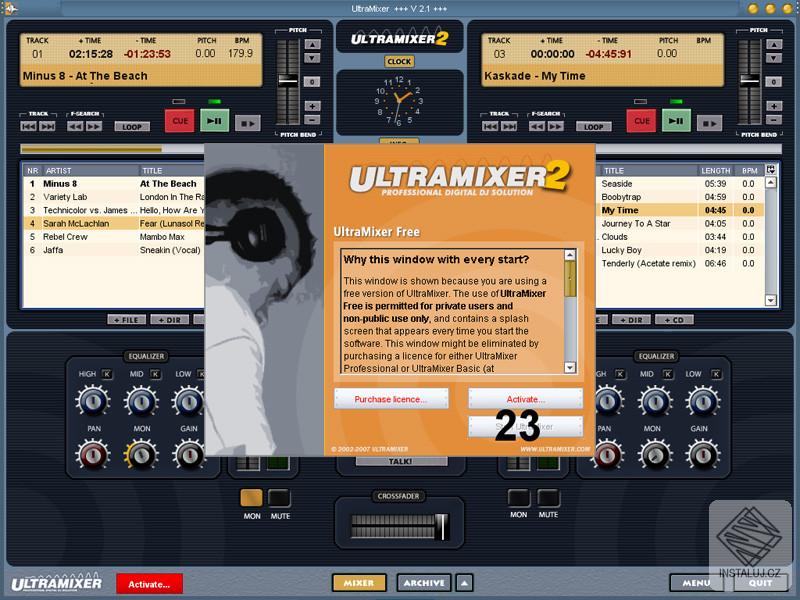Toggle right channel MUTE button

click(548, 497)
